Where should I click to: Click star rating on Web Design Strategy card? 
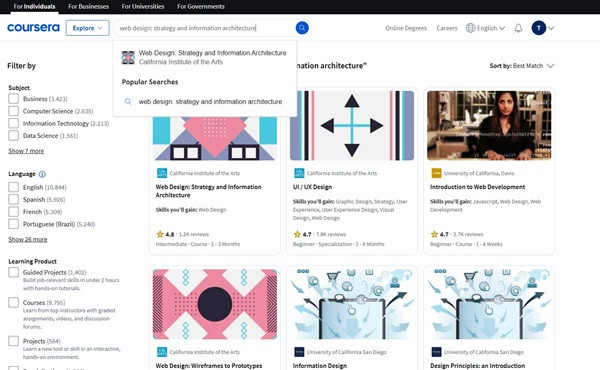[x=160, y=234]
